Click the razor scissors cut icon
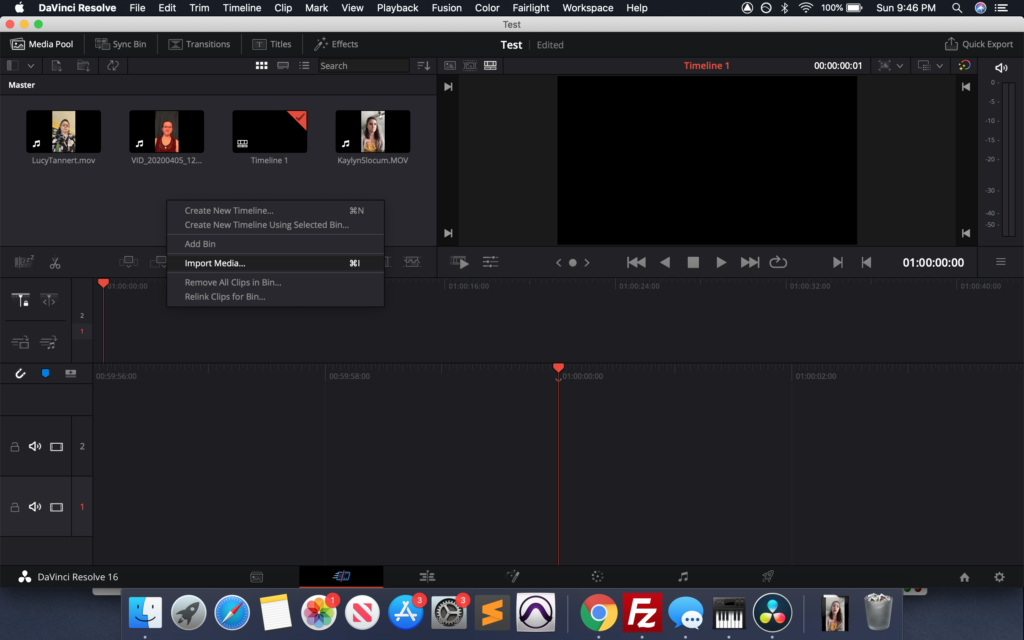 coord(55,263)
